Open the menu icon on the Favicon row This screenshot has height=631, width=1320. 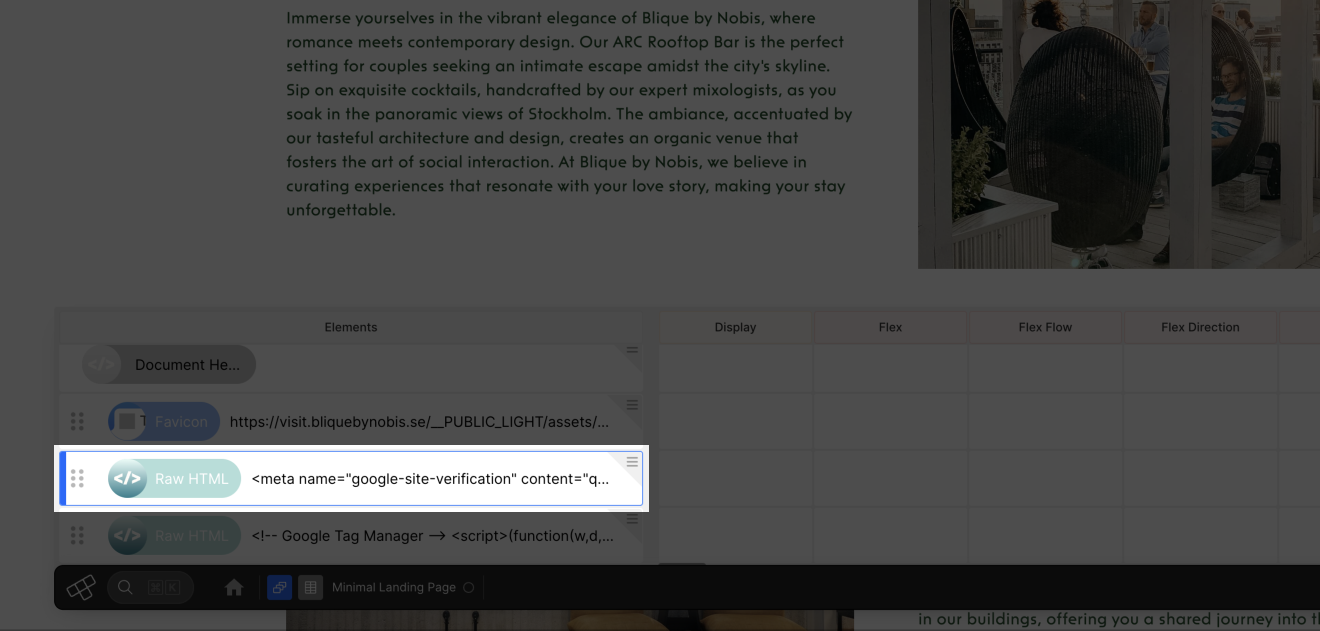pos(632,405)
